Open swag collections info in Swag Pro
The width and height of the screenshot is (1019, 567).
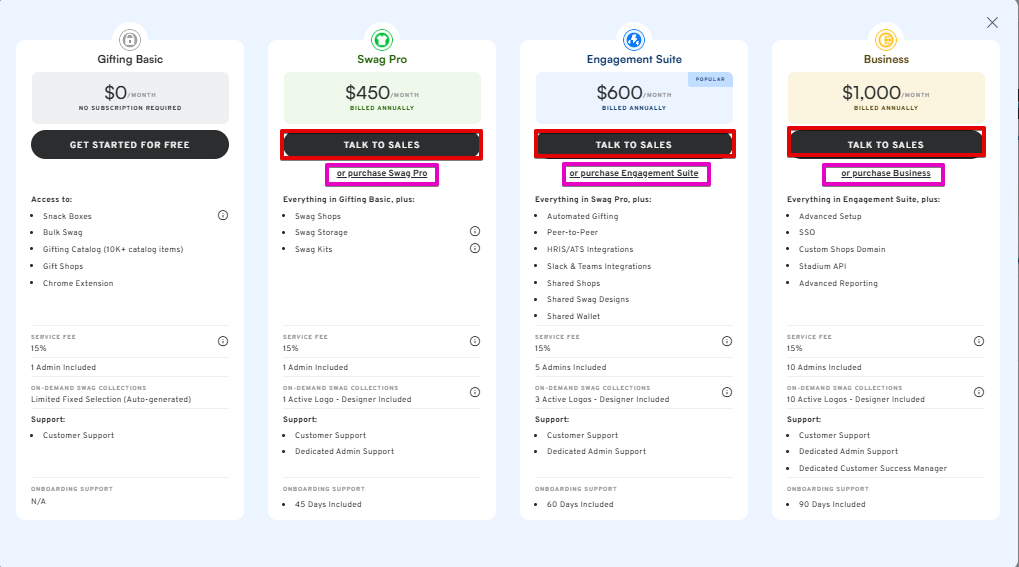click(x=475, y=392)
